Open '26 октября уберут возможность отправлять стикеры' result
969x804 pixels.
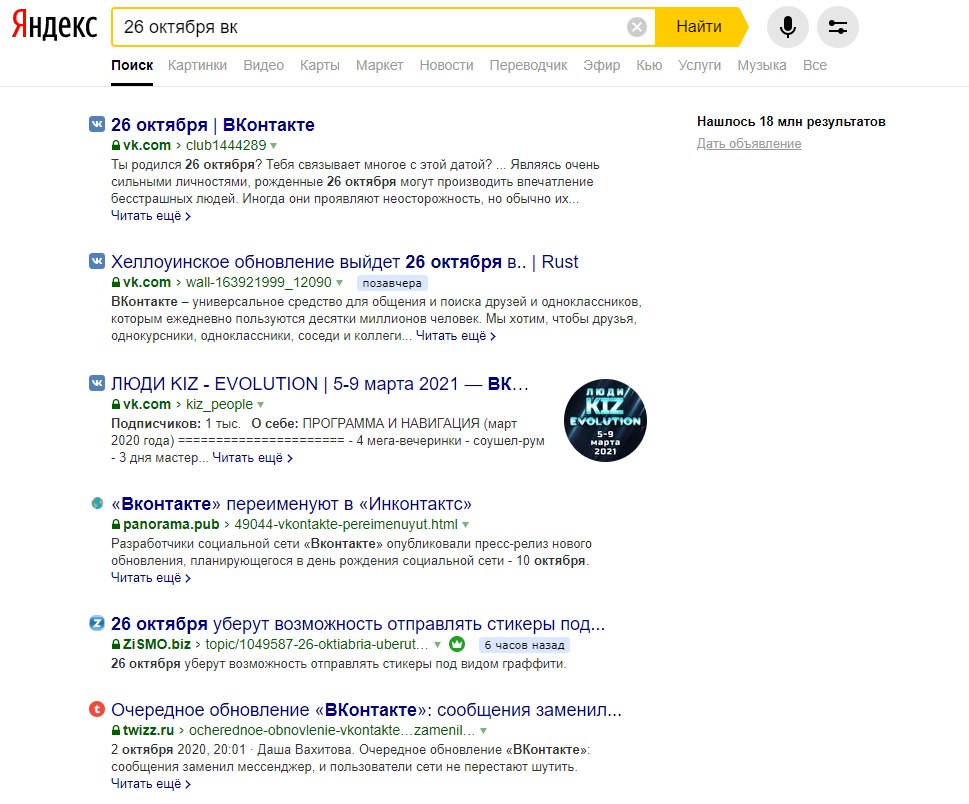click(x=358, y=624)
